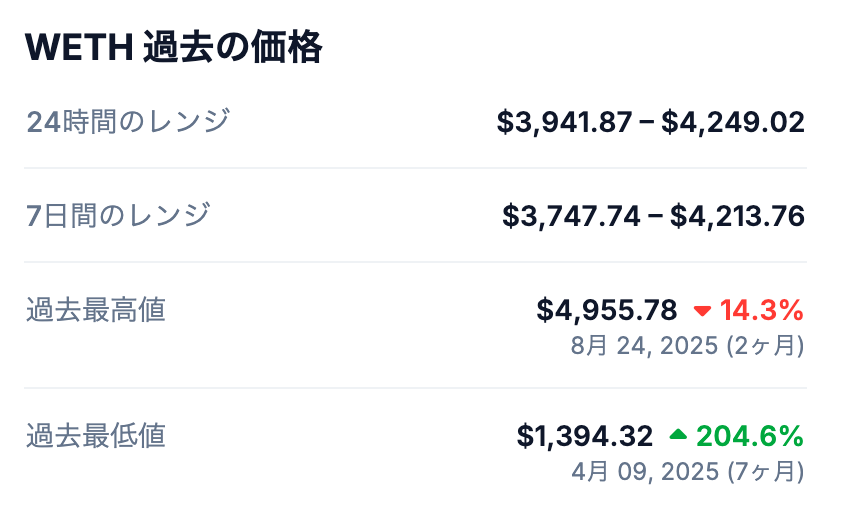Click the (2ヶ月) elapsed time text
Viewport: 854px width, 510px height.
(764, 346)
